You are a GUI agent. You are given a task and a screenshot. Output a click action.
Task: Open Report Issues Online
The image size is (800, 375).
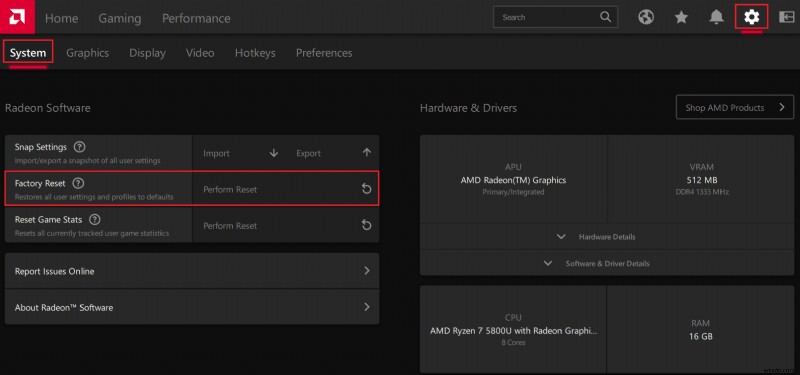[x=192, y=271]
